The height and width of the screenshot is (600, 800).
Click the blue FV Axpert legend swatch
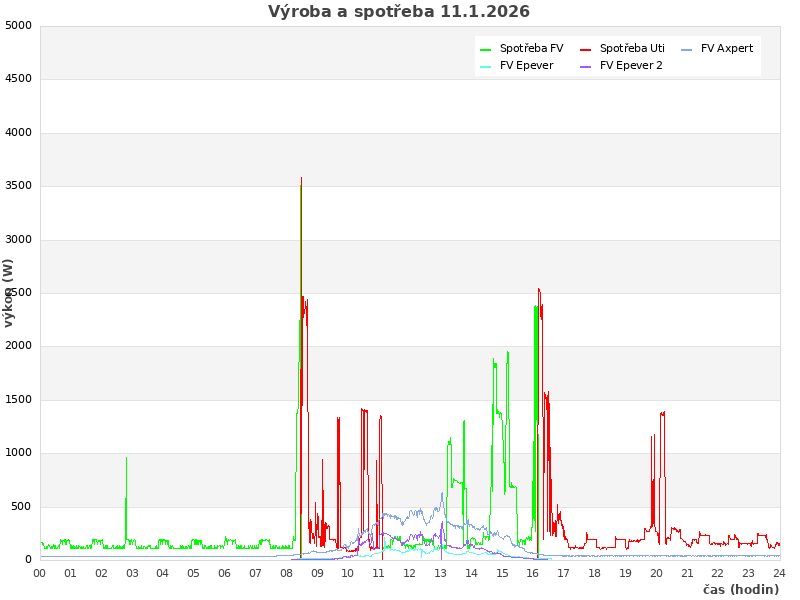[x=686, y=49]
